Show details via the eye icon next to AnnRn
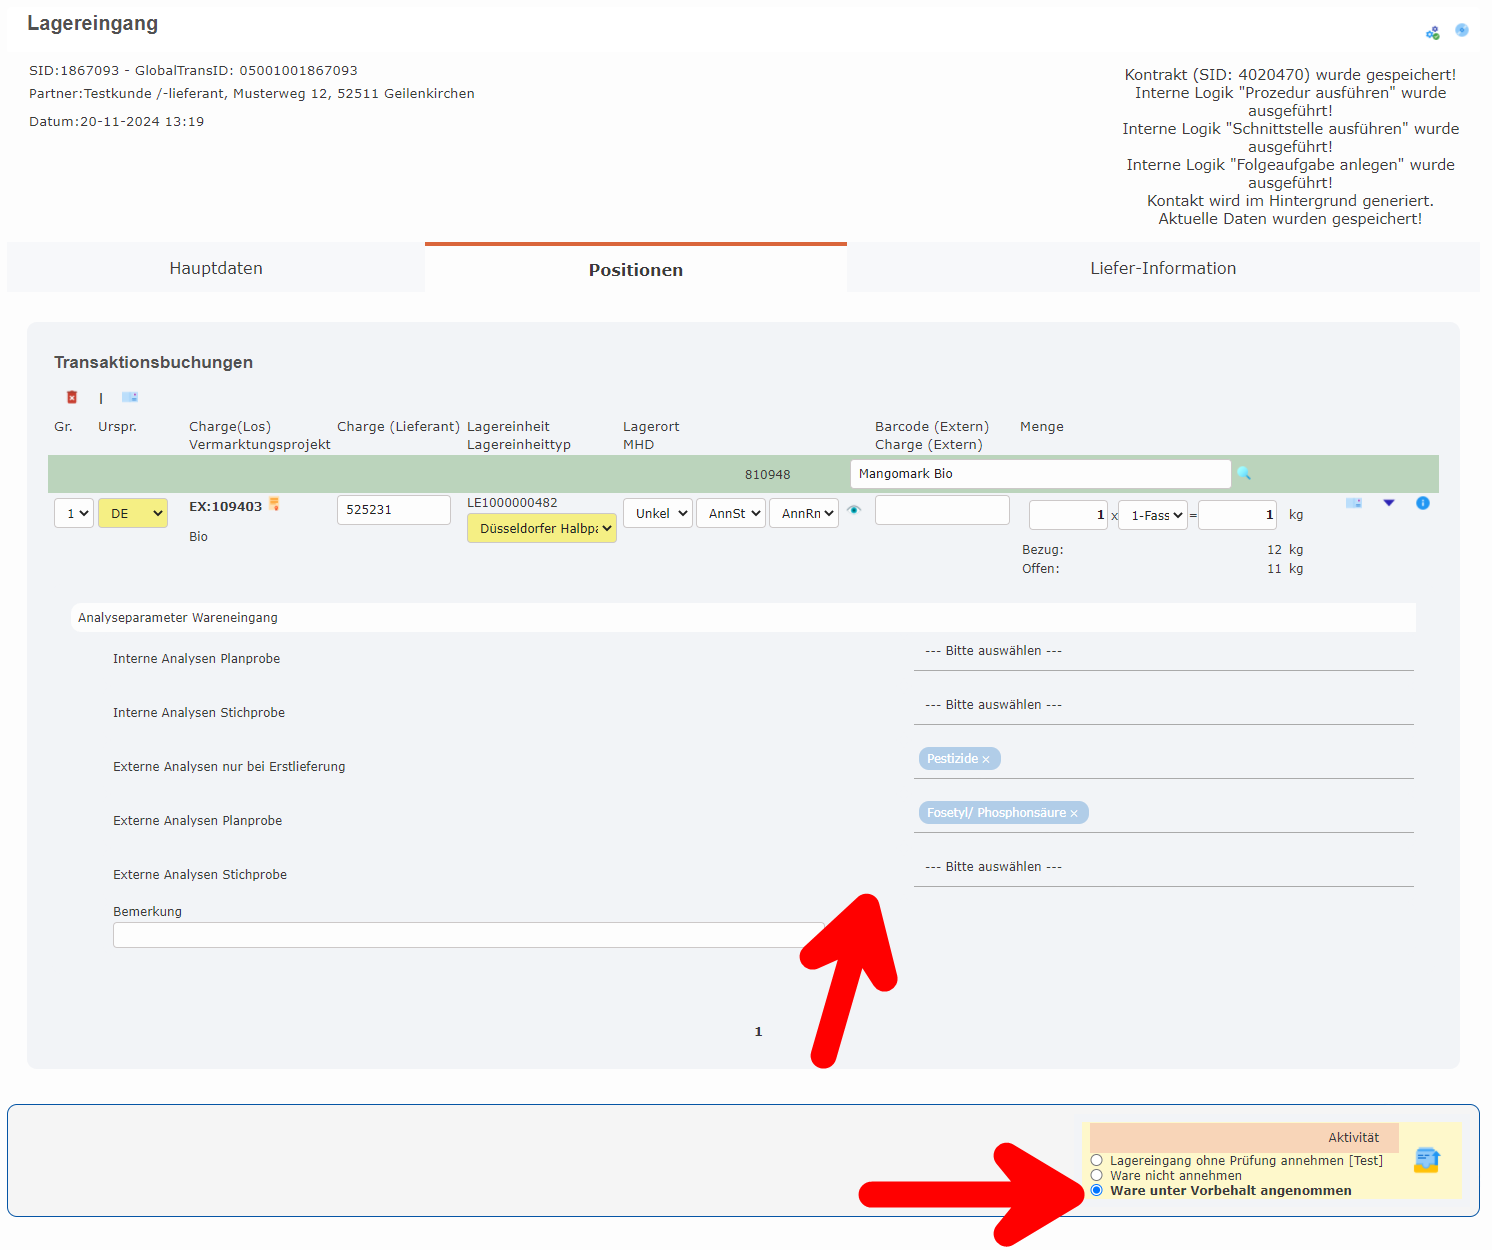Image resolution: width=1492 pixels, height=1250 pixels. 854,510
